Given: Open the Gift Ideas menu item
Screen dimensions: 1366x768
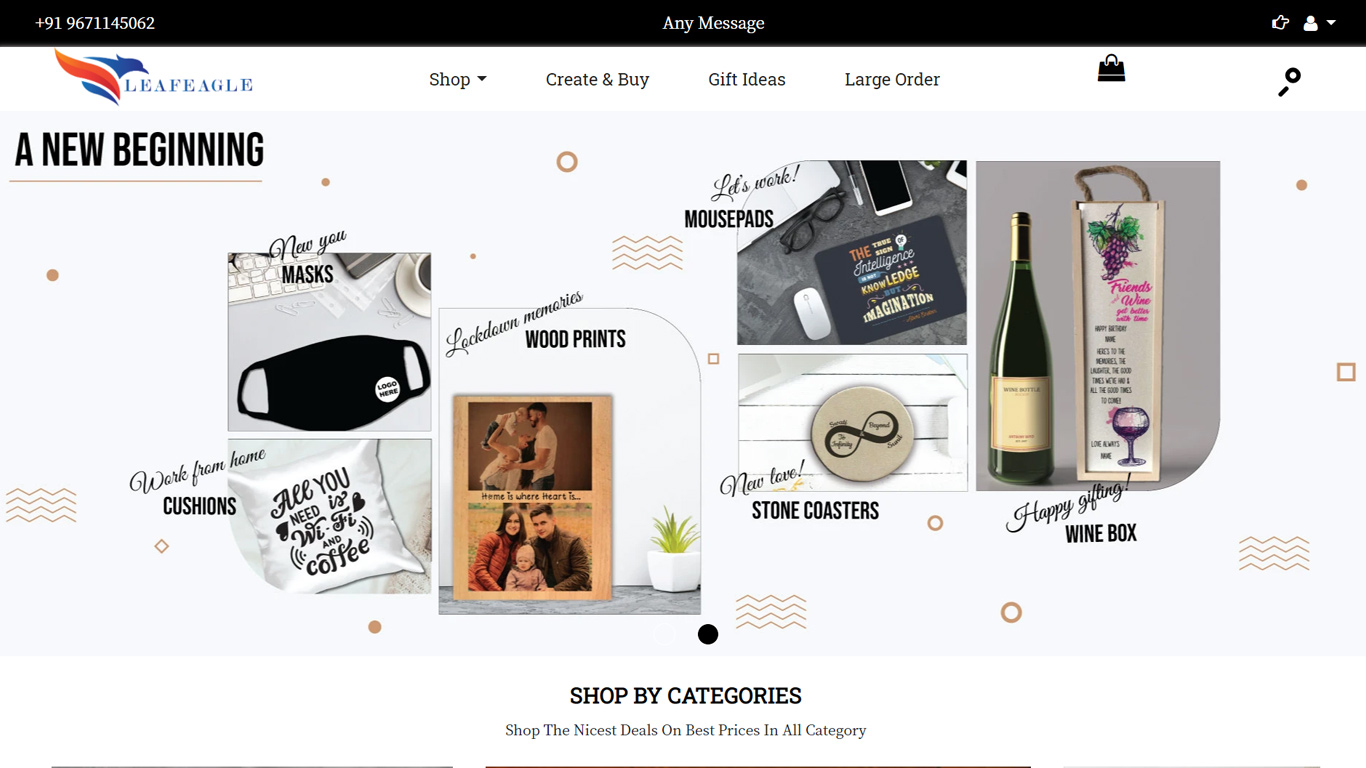Looking at the screenshot, I should tap(747, 79).
